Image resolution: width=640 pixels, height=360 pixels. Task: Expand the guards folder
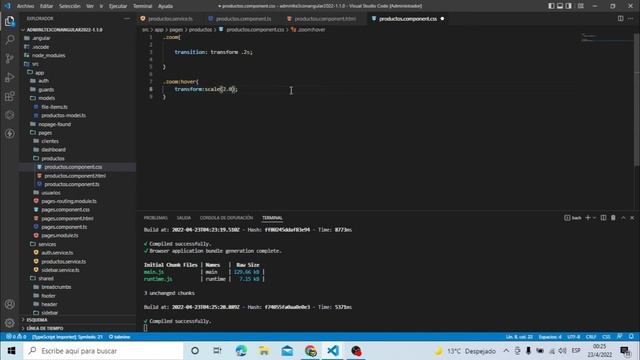[46, 90]
